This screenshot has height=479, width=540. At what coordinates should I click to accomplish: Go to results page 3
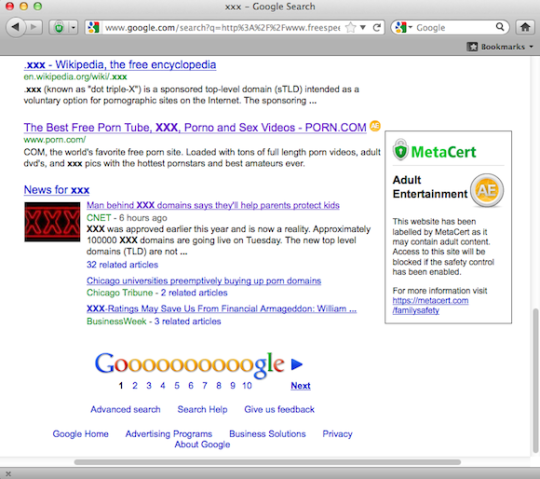(149, 385)
